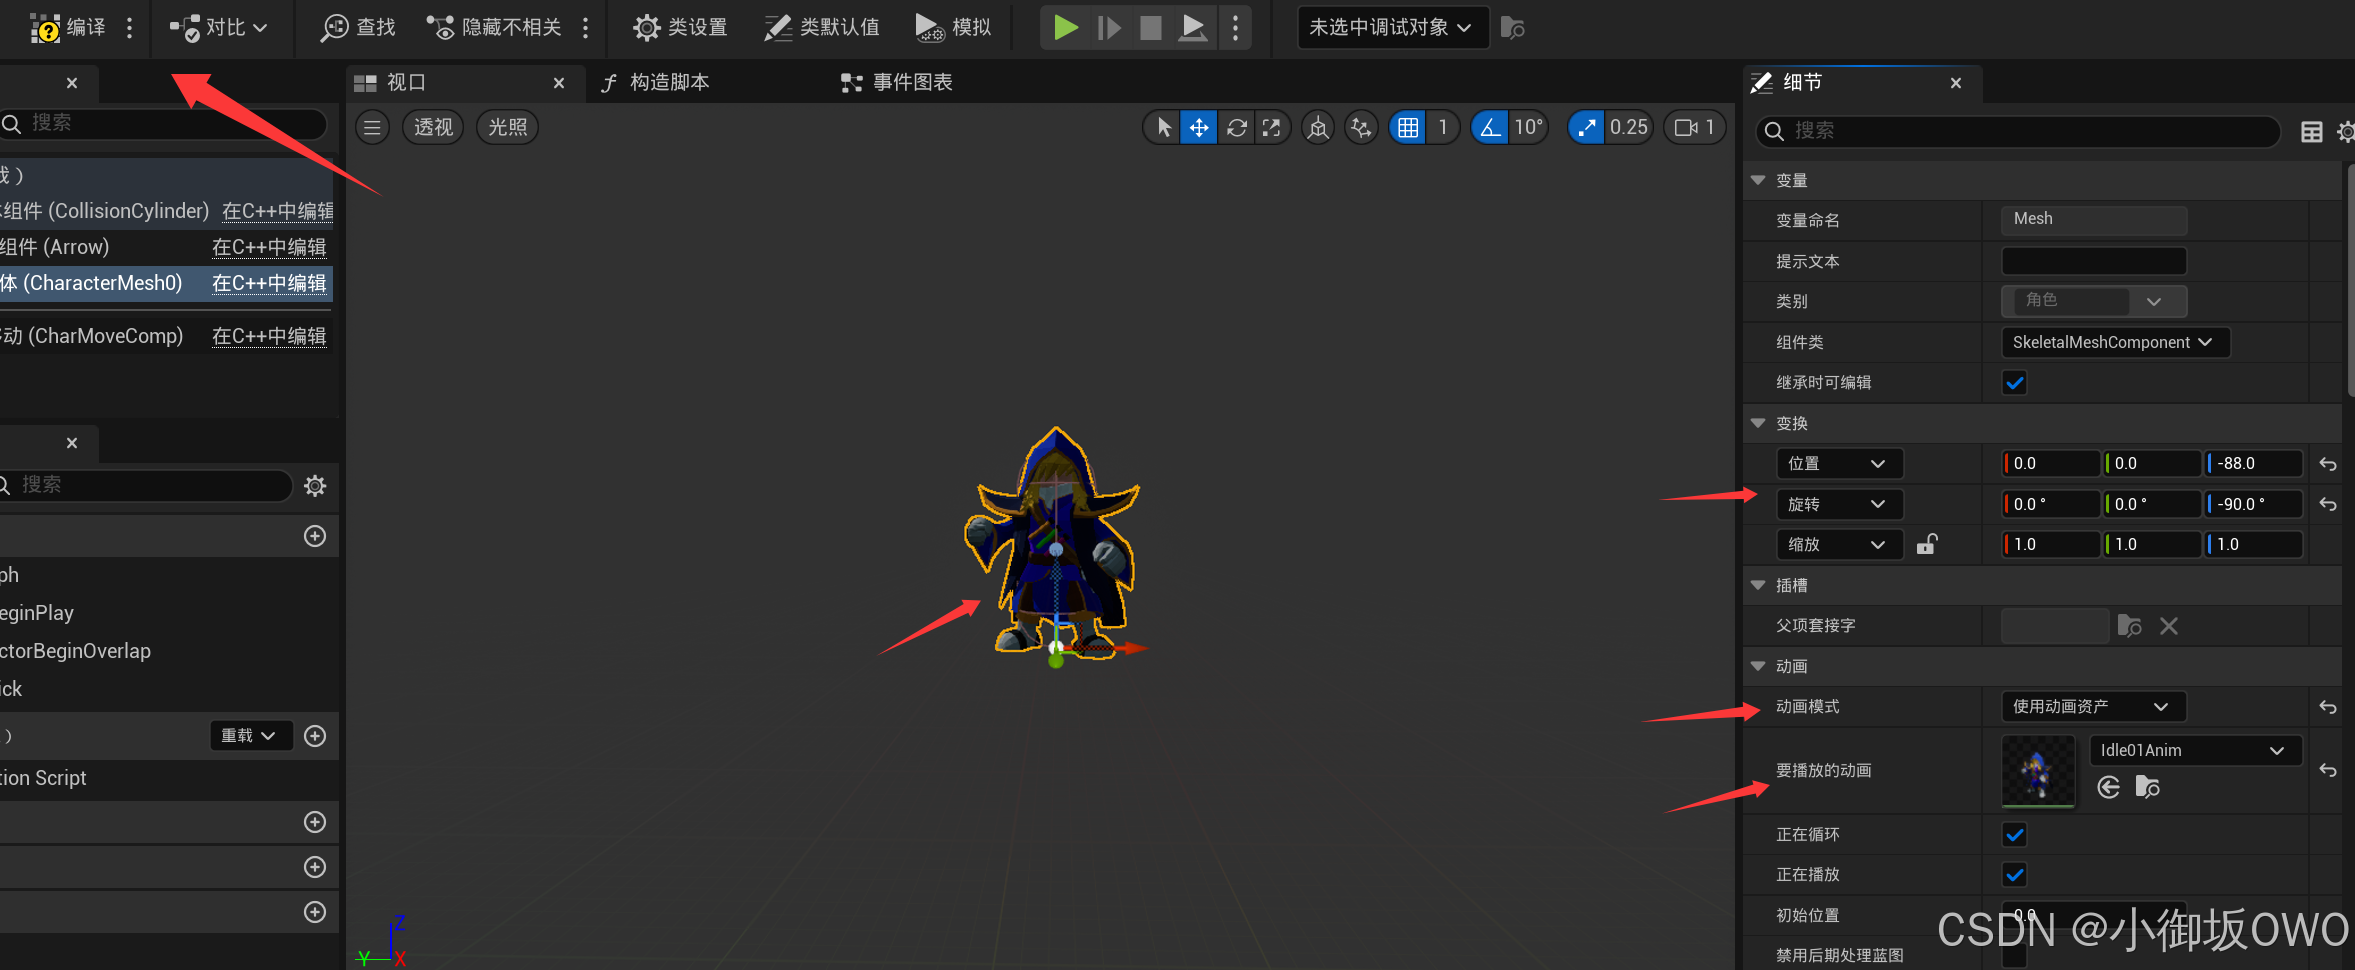Reset Location to default arrow
Viewport: 2355px width, 970px height.
point(2328,464)
